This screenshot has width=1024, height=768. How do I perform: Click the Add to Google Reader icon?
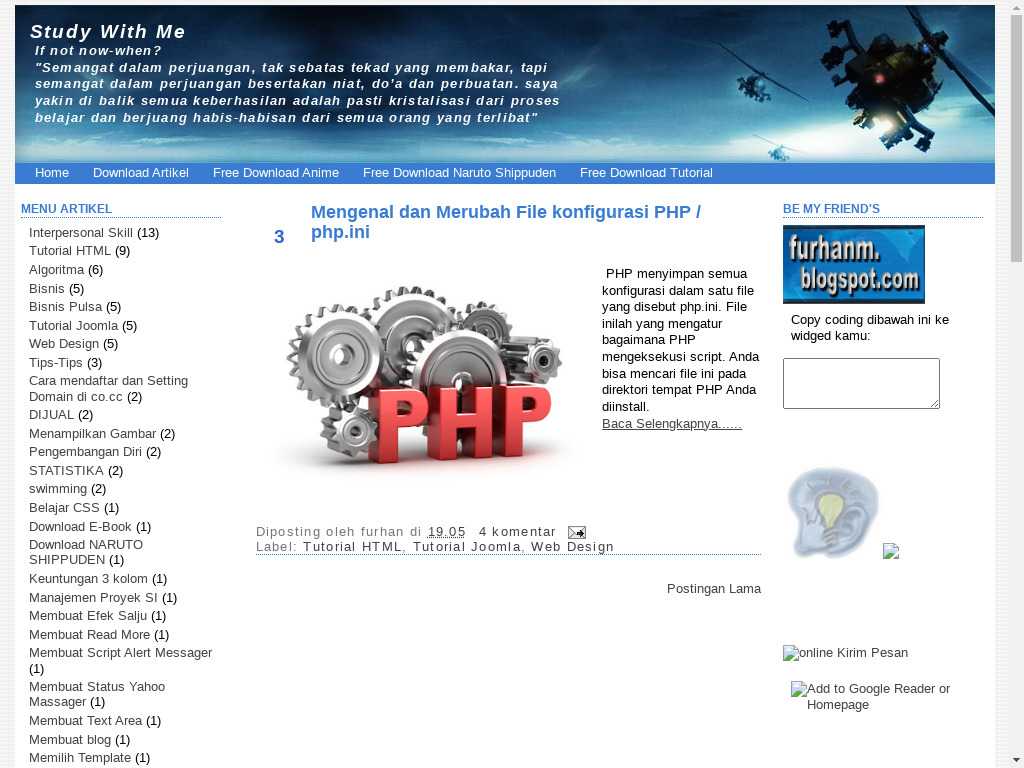pyautogui.click(x=799, y=689)
